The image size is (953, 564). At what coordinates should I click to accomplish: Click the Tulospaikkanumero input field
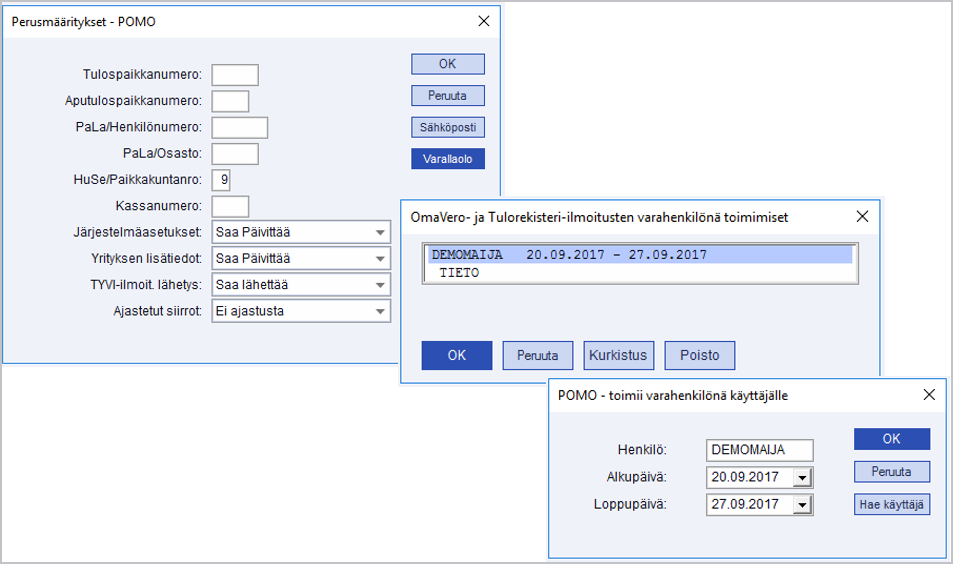235,75
